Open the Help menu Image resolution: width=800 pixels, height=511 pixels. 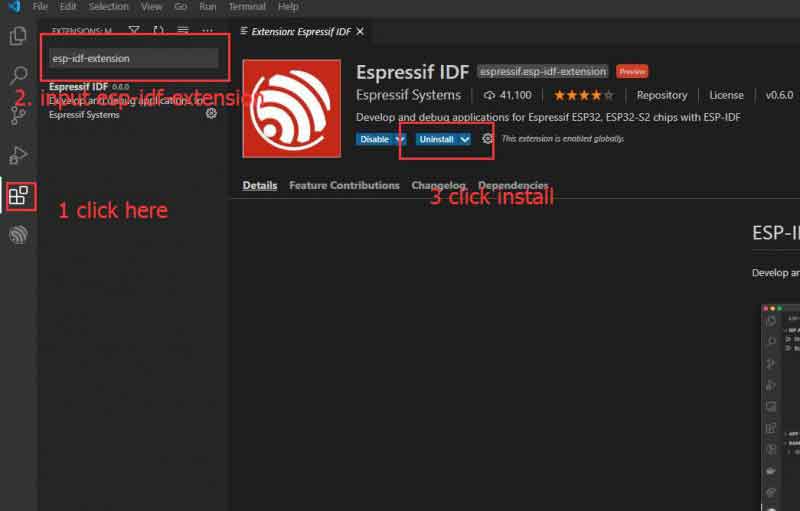coord(288,7)
